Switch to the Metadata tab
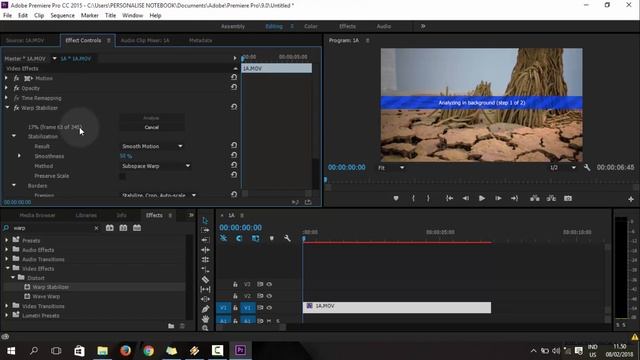Viewport: 640px width, 360px height. click(x=200, y=40)
